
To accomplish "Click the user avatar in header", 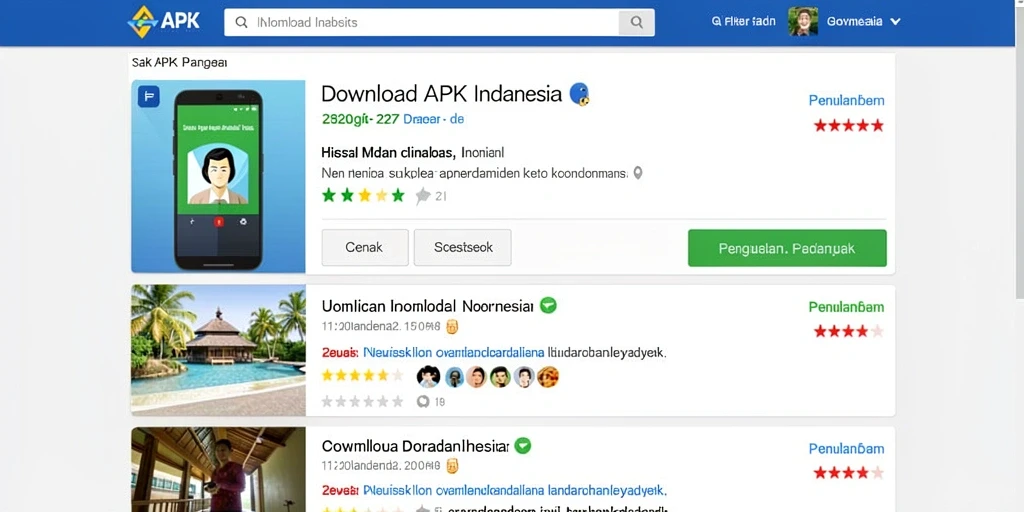I will tap(803, 22).
